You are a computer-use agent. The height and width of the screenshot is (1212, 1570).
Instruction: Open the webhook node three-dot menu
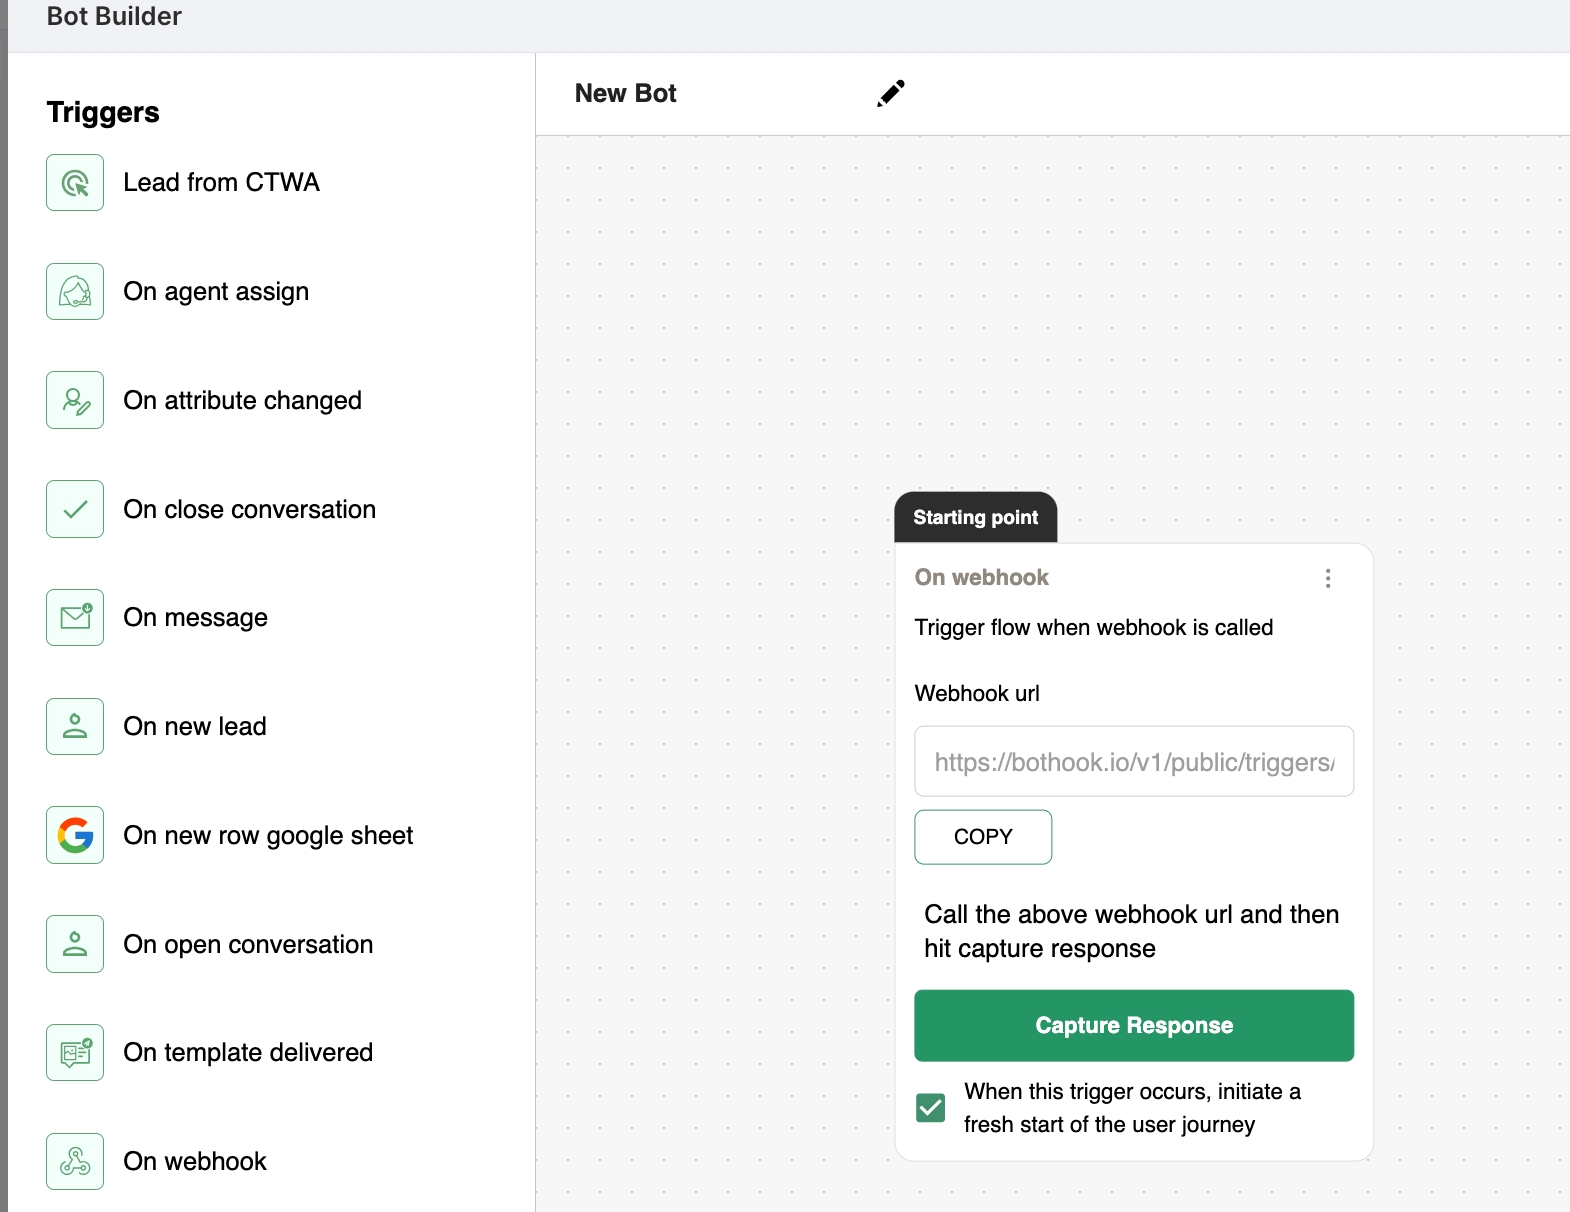click(x=1327, y=578)
